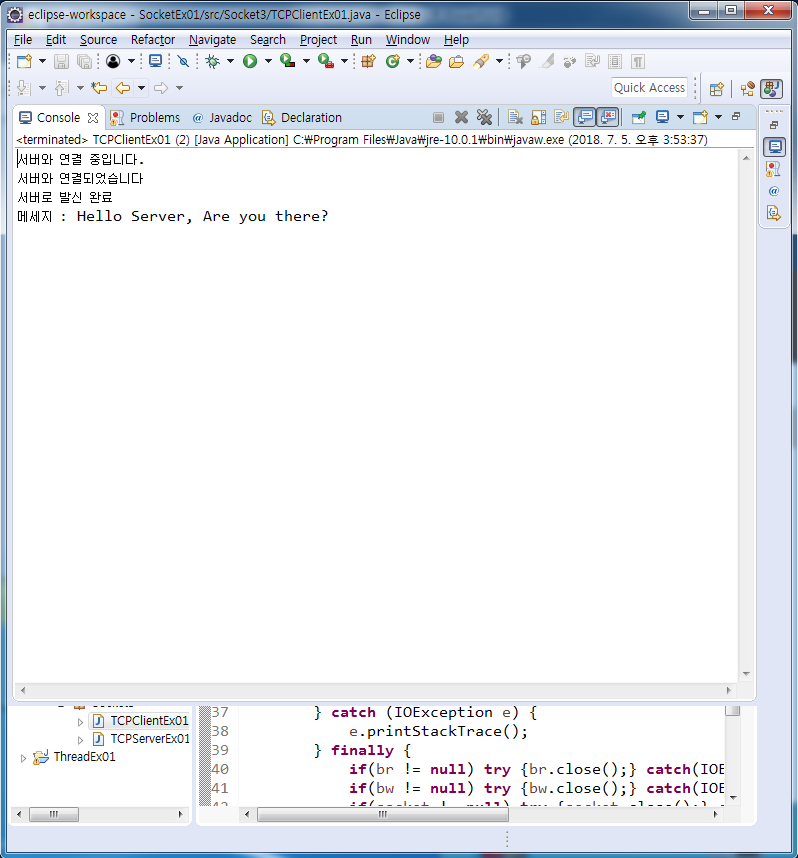This screenshot has width=798, height=858.
Task: Click the Console horizontal scrollbar track
Action: 375,691
